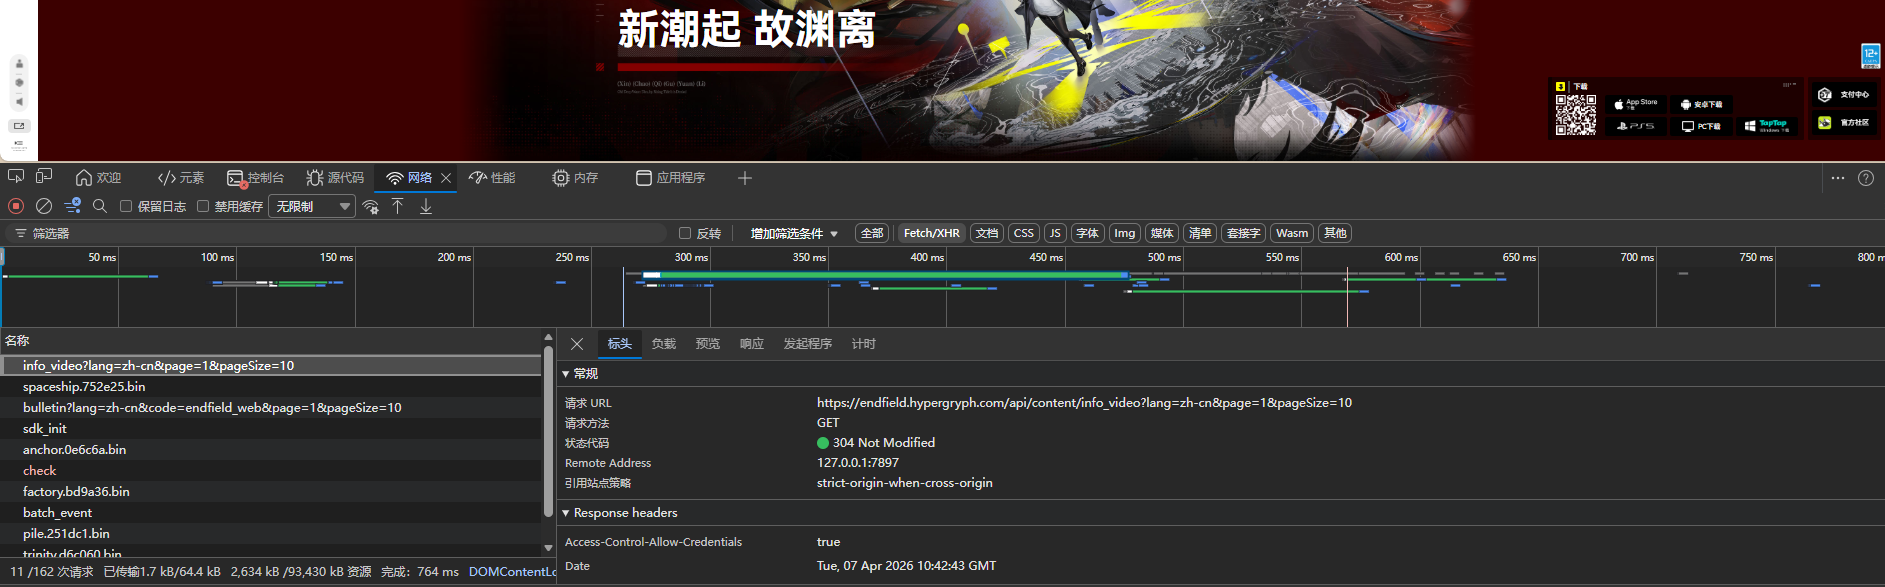This screenshot has height=587, width=1885.
Task: Click the App Store download button
Action: 1636,103
